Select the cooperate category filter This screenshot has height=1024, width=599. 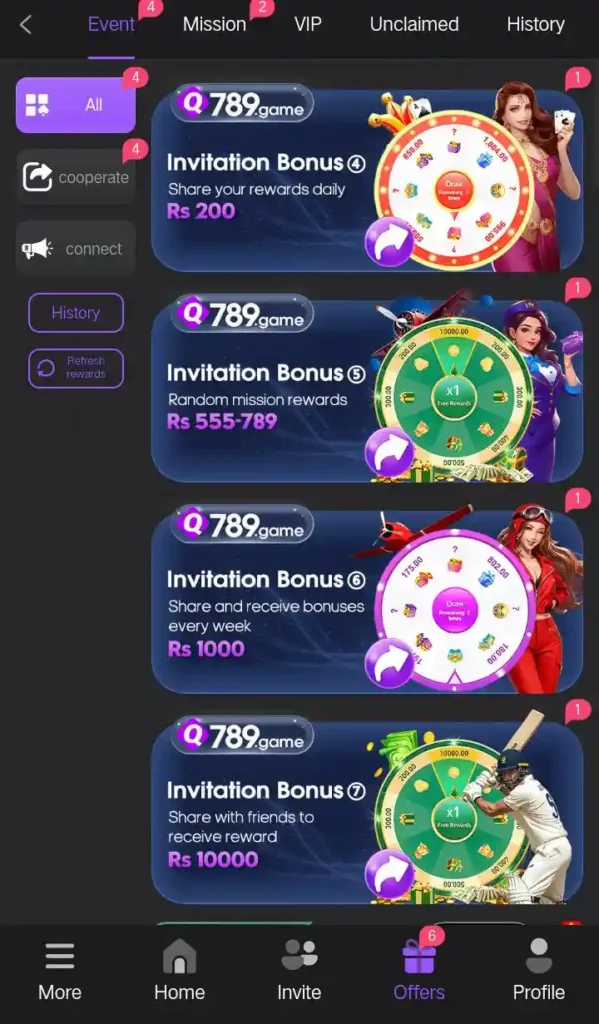click(x=76, y=177)
